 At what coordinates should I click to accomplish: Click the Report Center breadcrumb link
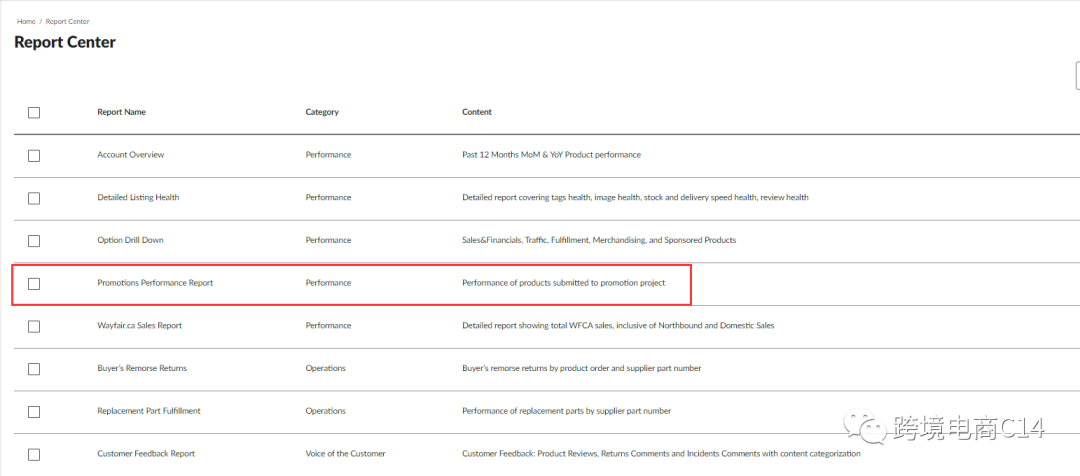[67, 21]
